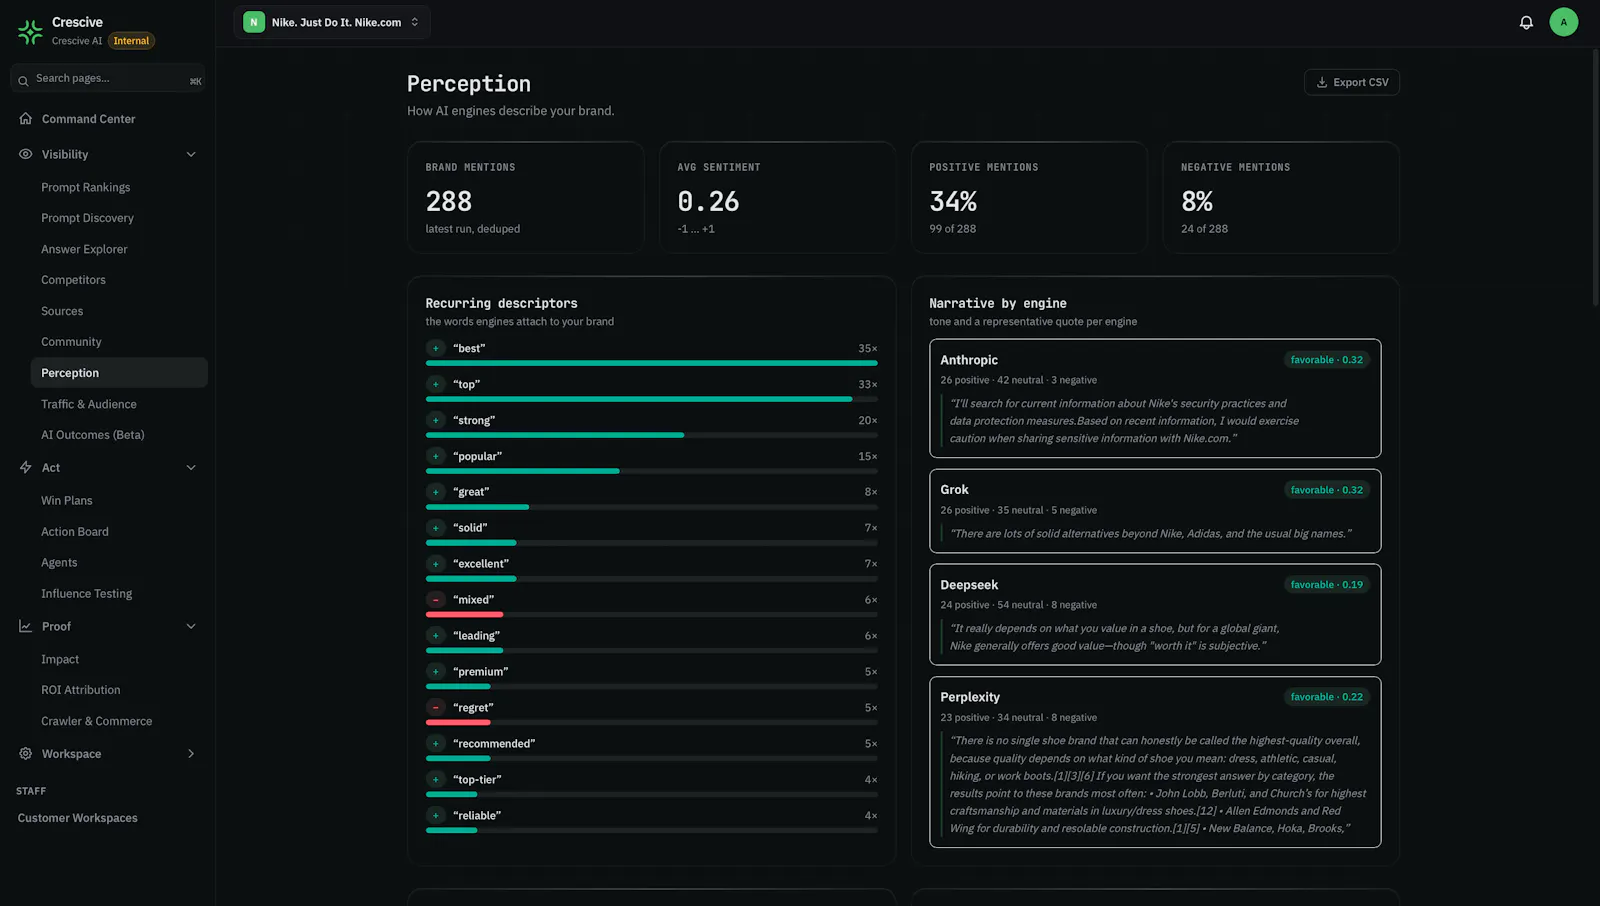Open the user avatar menu
The height and width of the screenshot is (906, 1600).
(1563, 22)
